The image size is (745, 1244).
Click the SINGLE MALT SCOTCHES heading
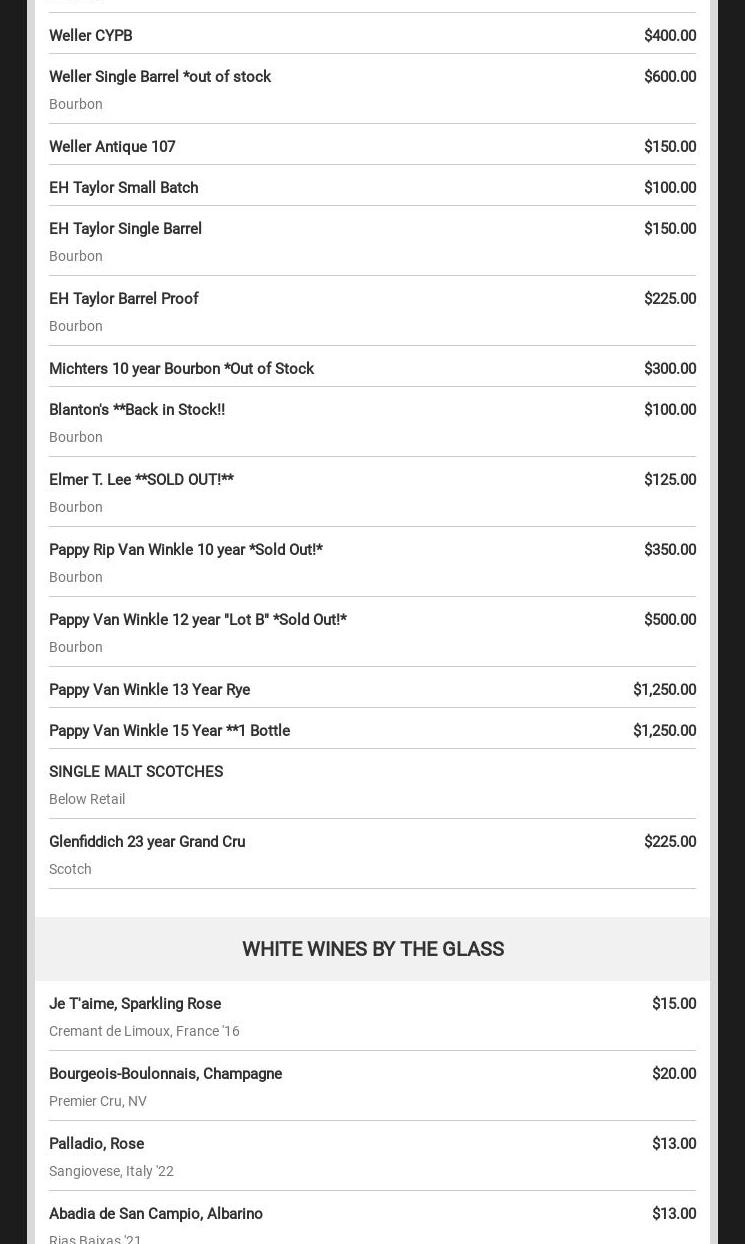136,772
